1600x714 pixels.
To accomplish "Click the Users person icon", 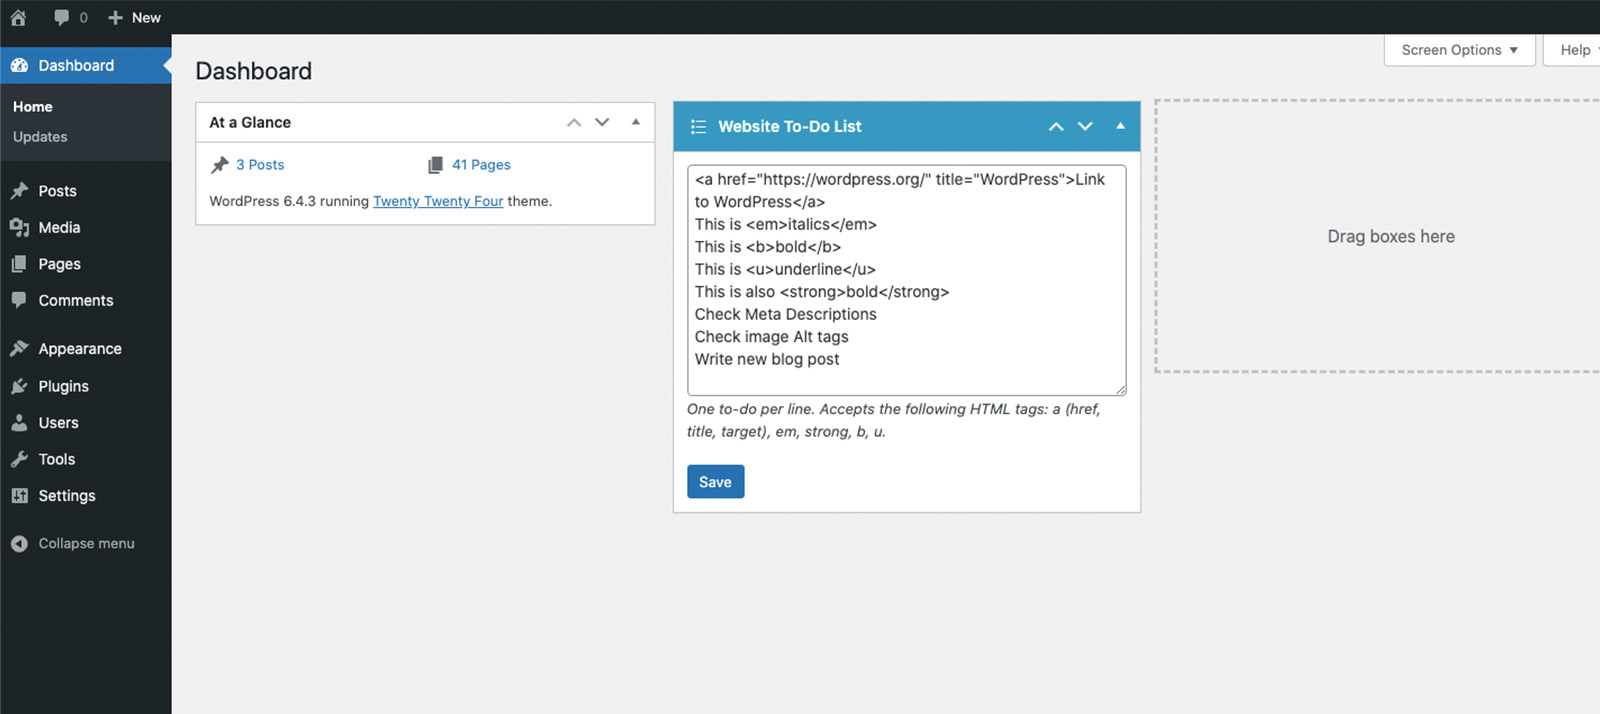I will tap(19, 422).
